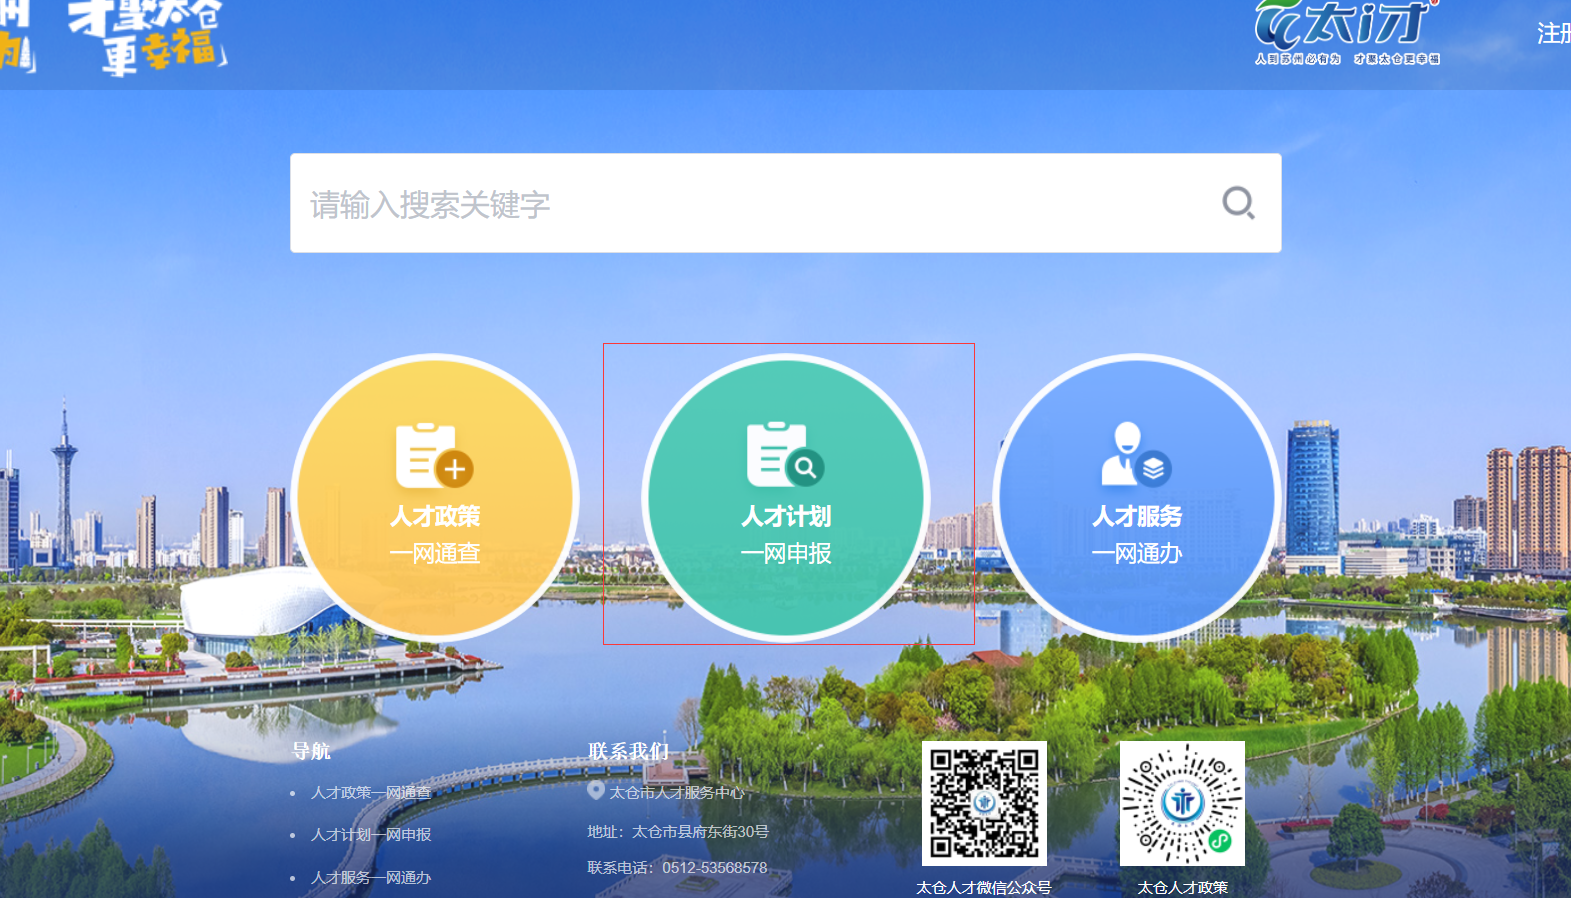The height and width of the screenshot is (898, 1571).
Task: Follow the footer link 人才服务一网通办
Action: (x=371, y=877)
